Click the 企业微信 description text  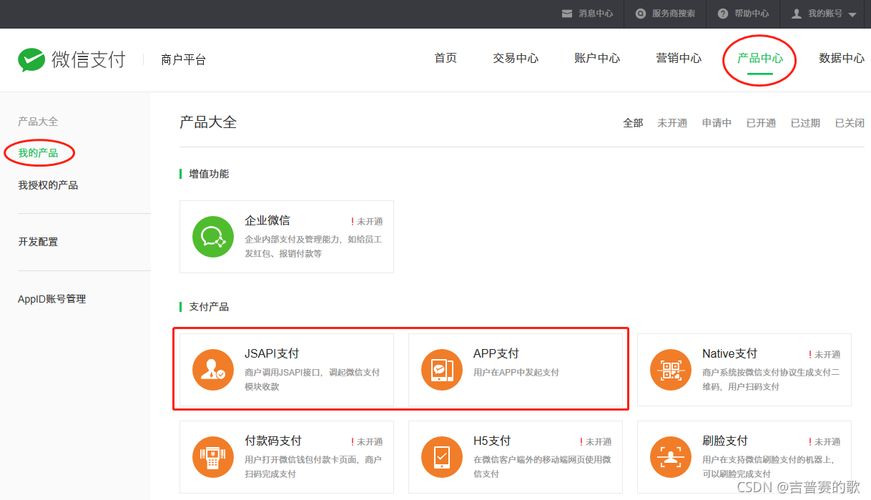coord(313,246)
